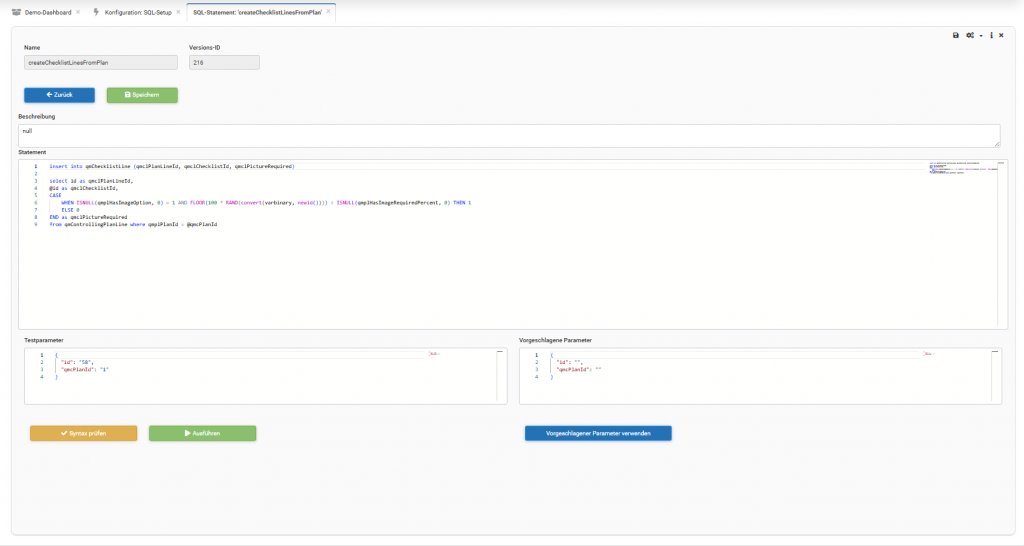Viewport: 1024px width, 546px height.
Task: Click the 'insert into qmChecklistLine' code line
Action: pyautogui.click(x=172, y=167)
